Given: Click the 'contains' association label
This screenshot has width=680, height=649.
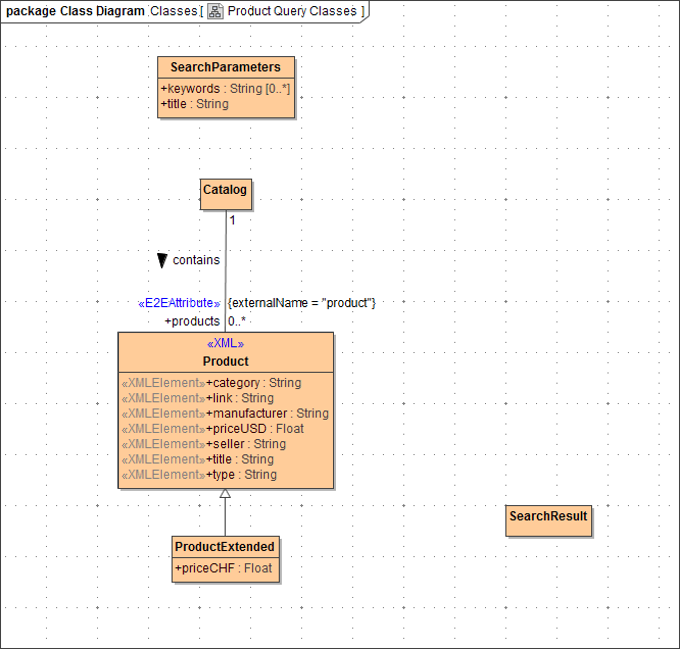Looking at the screenshot, I should tap(196, 260).
